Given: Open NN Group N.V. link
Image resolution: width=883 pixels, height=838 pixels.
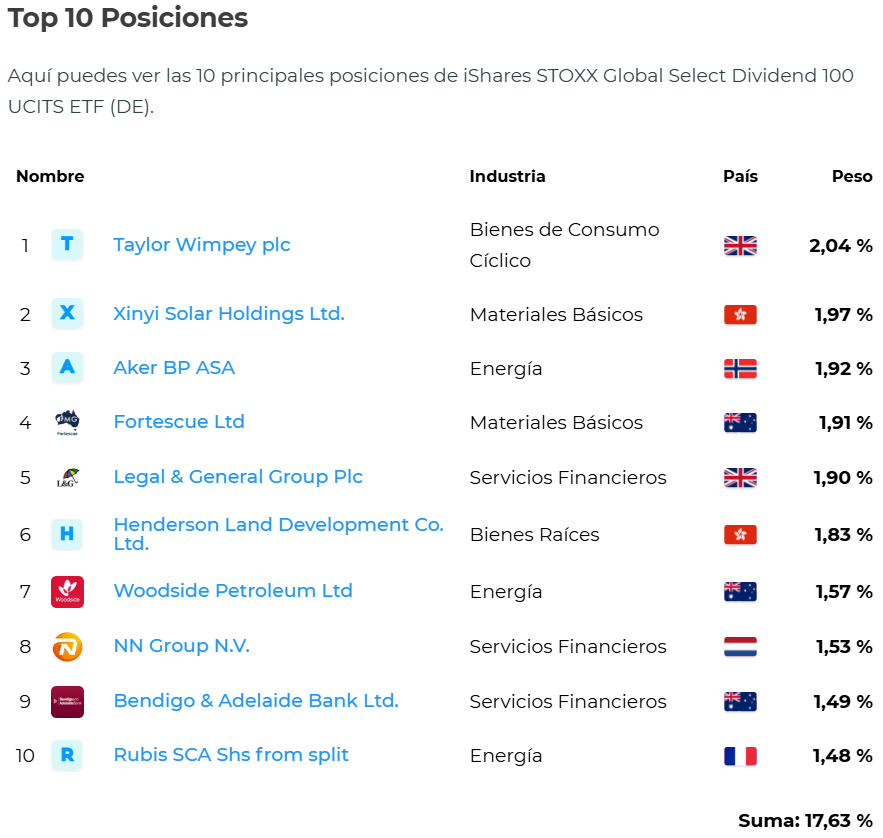Looking at the screenshot, I should (x=181, y=646).
